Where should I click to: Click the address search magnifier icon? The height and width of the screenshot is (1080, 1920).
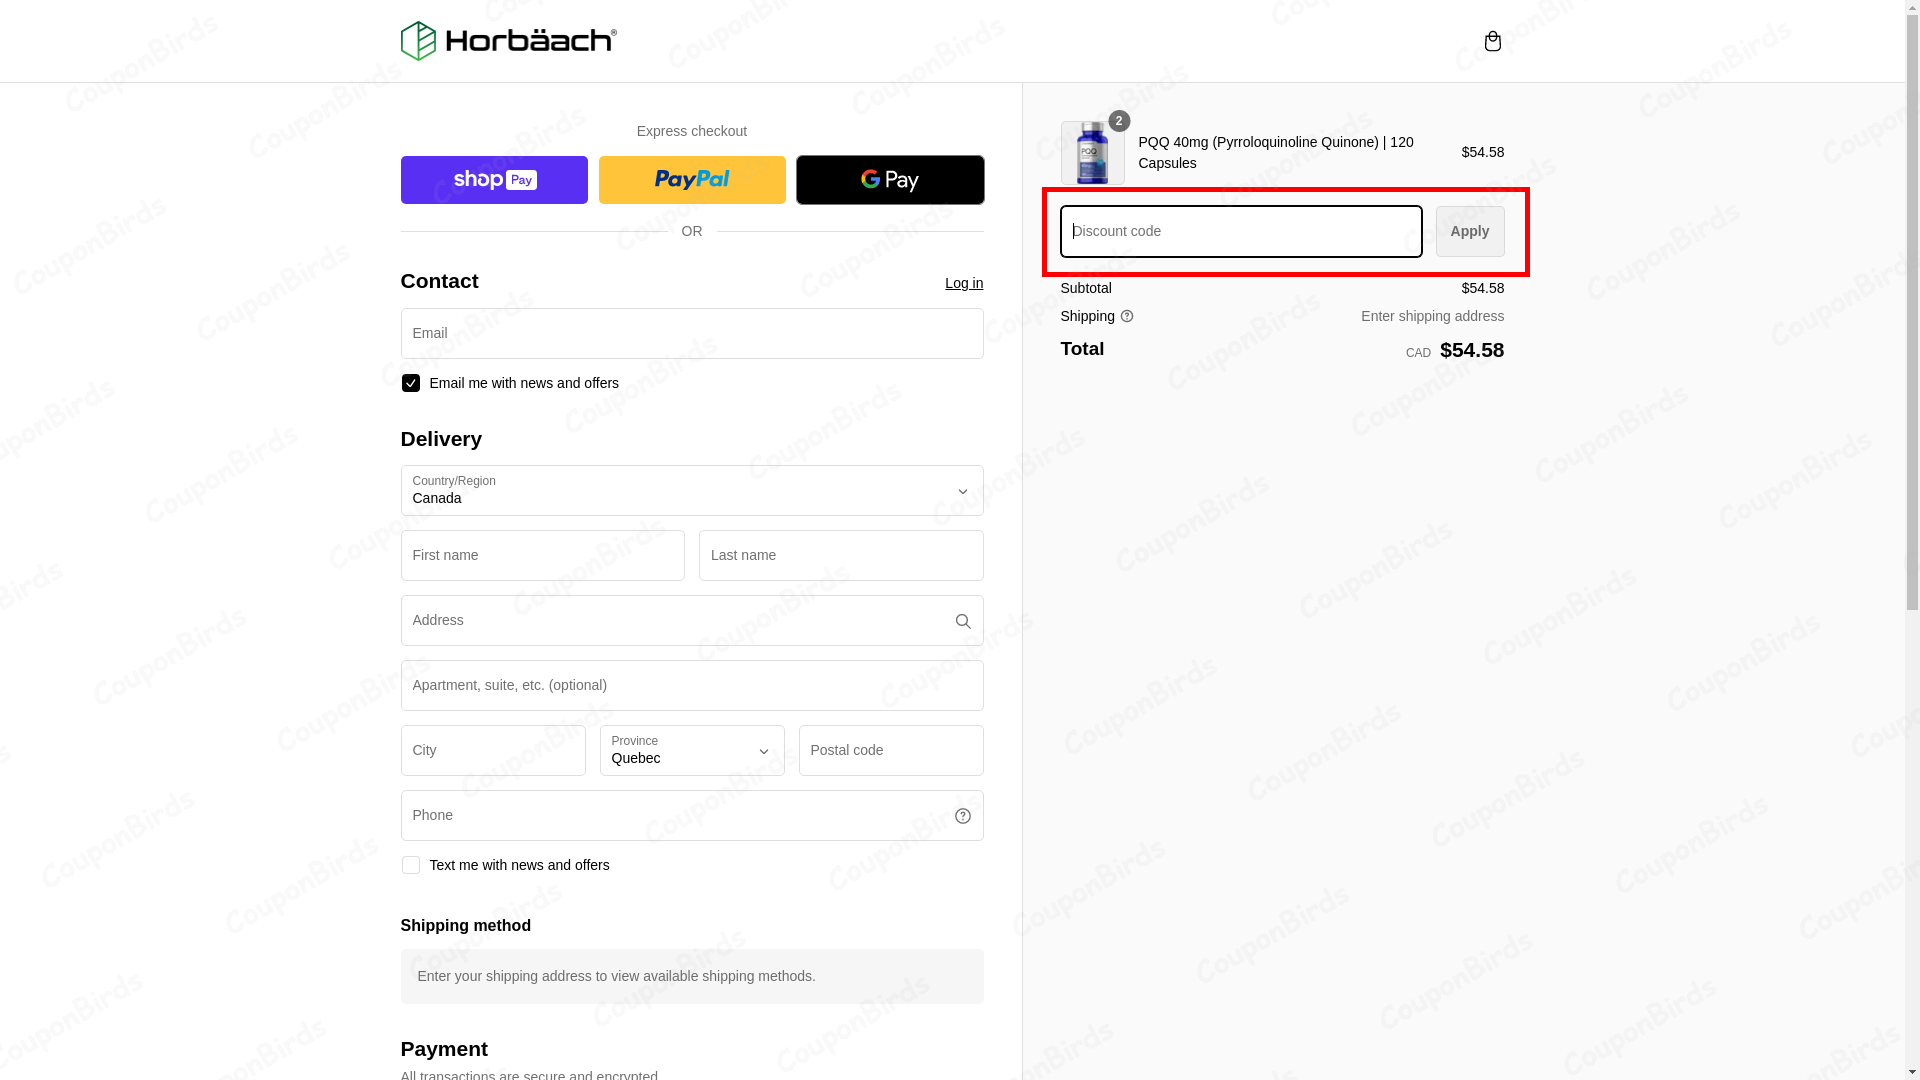[962, 621]
